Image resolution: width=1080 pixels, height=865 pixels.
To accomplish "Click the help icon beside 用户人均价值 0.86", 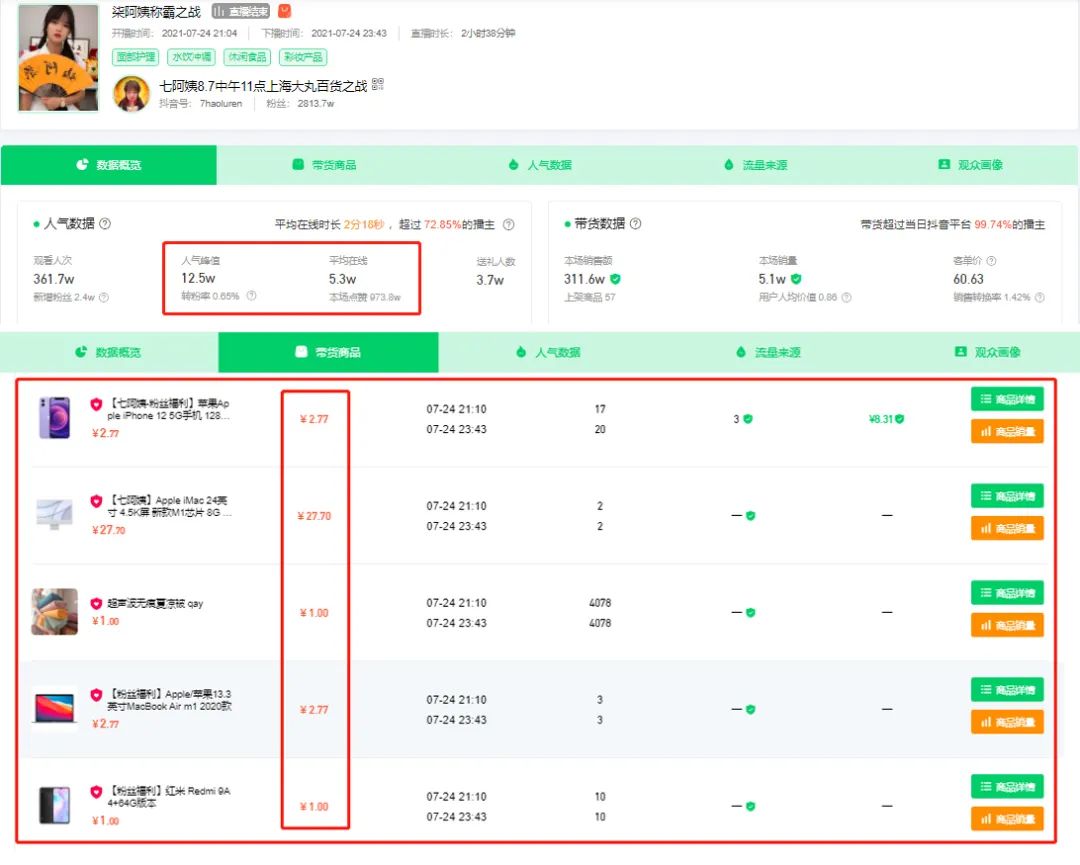I will 847,298.
